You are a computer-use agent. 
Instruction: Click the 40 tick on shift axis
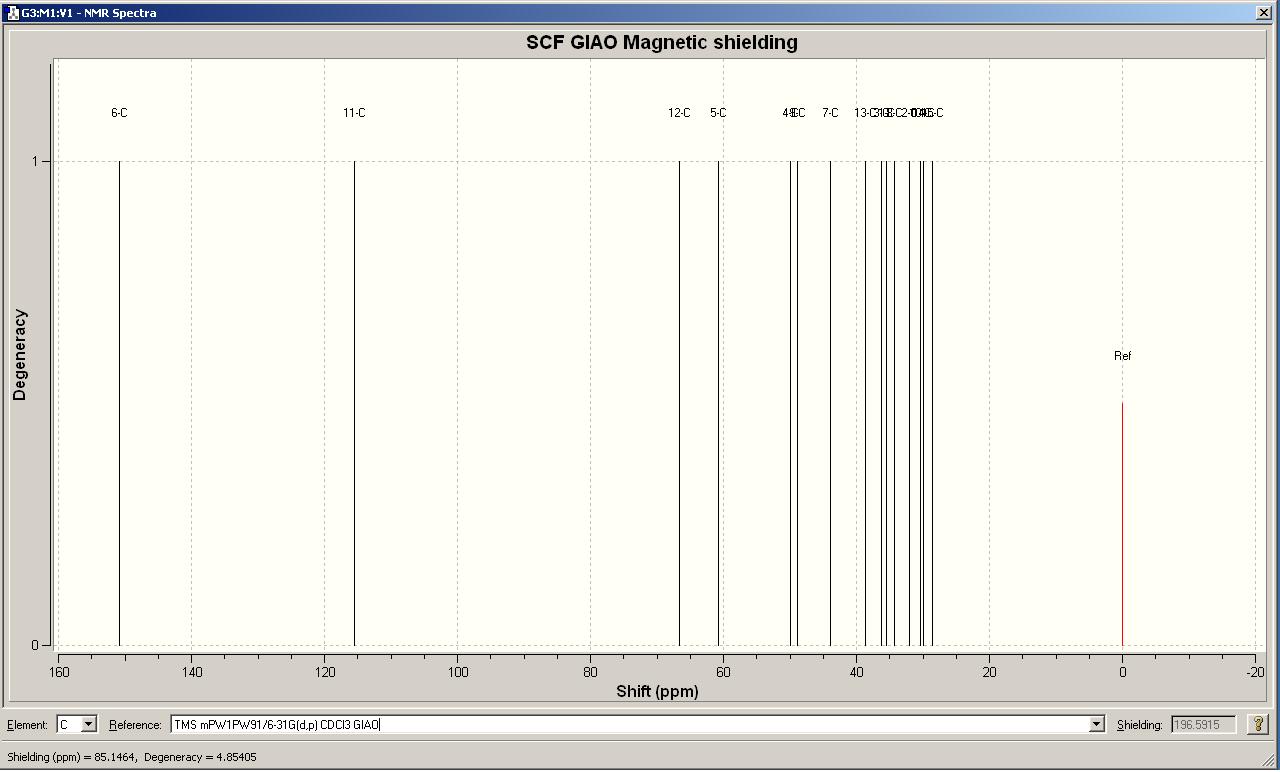click(x=856, y=672)
